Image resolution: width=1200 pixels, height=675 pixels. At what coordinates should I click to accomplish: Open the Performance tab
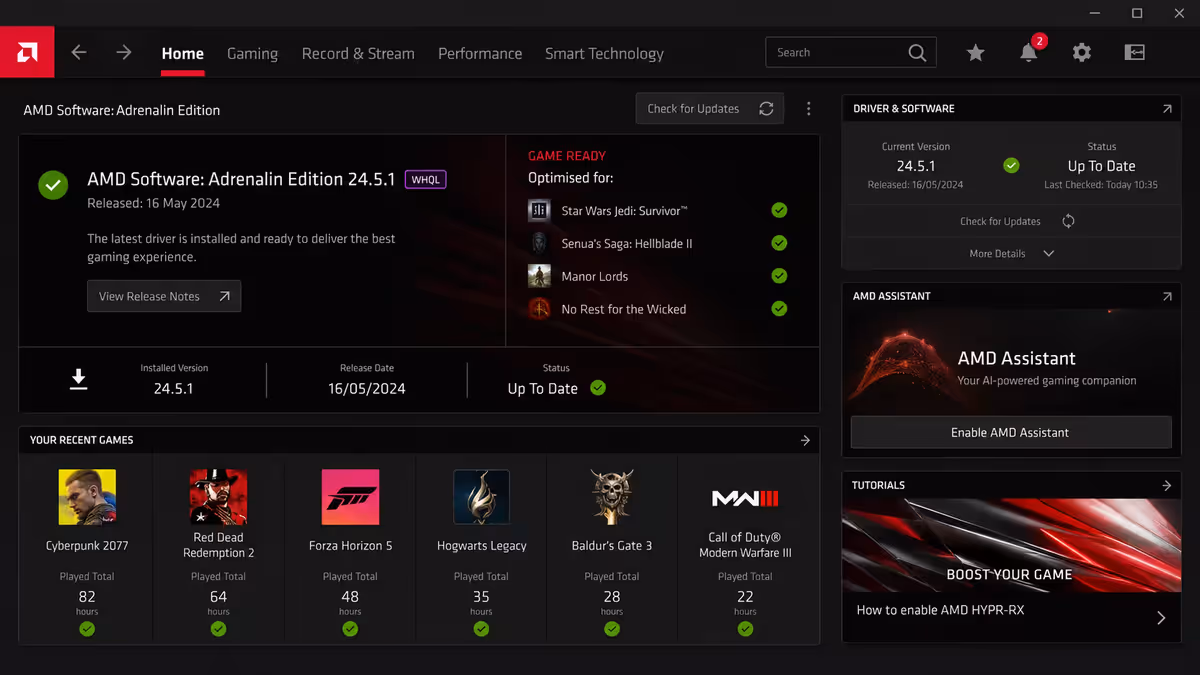point(480,54)
